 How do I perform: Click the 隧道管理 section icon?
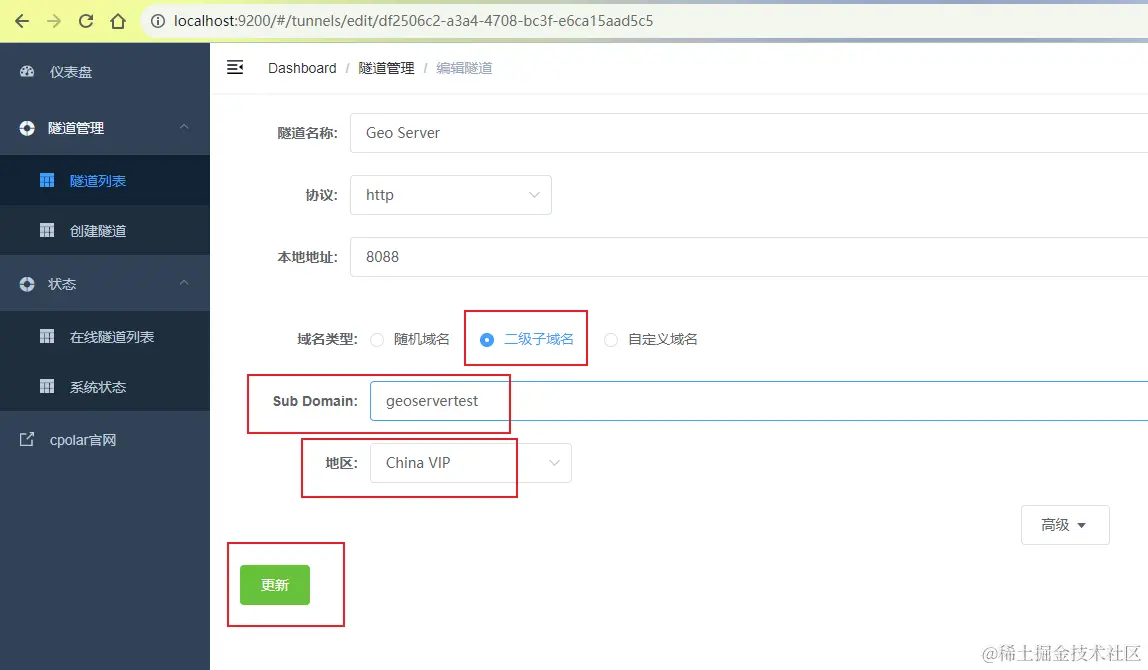pyautogui.click(x=27, y=128)
